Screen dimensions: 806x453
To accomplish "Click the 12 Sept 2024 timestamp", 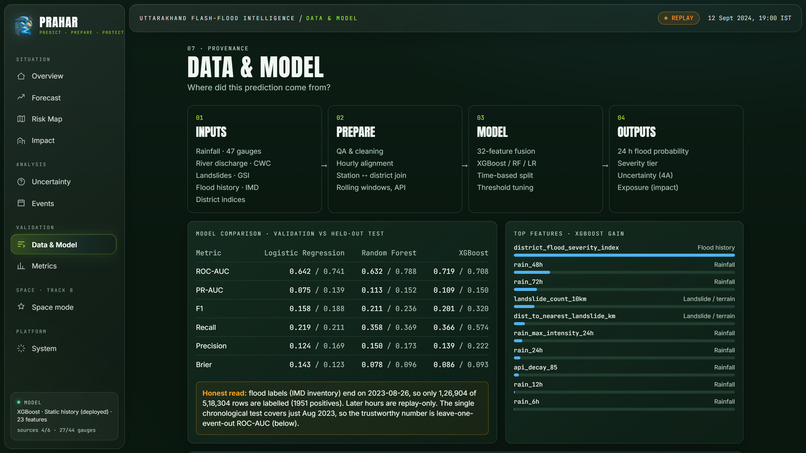I will 749,18.
